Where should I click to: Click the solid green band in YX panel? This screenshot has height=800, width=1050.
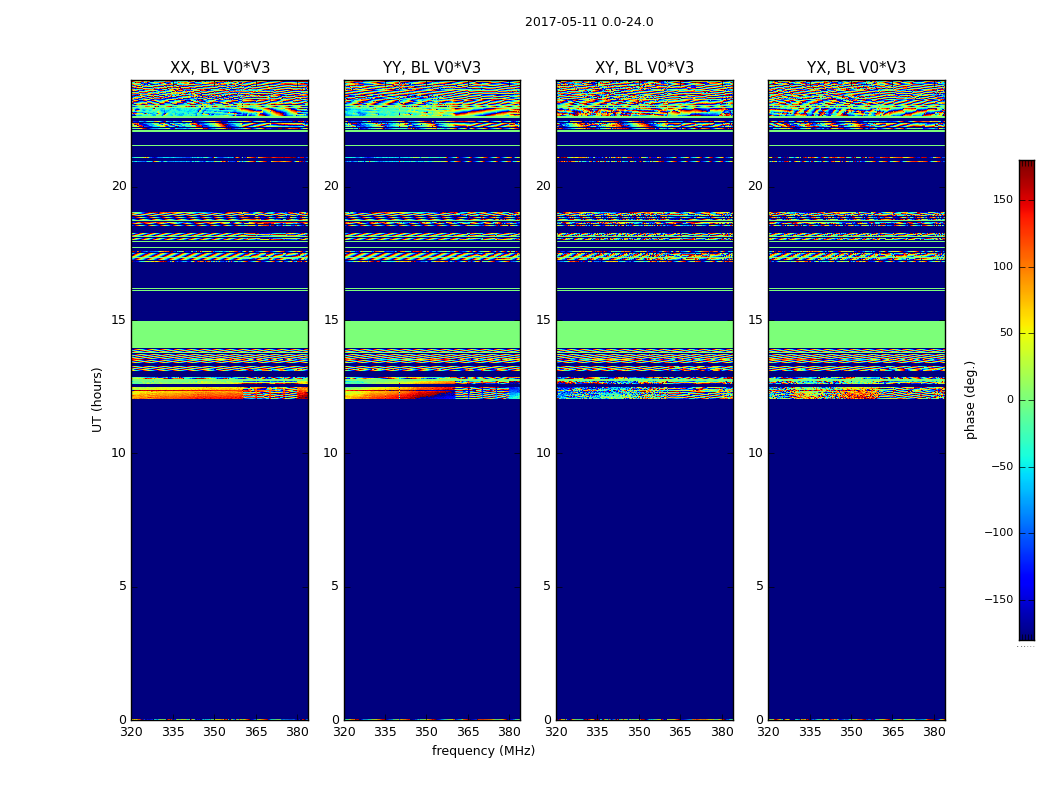point(856,334)
